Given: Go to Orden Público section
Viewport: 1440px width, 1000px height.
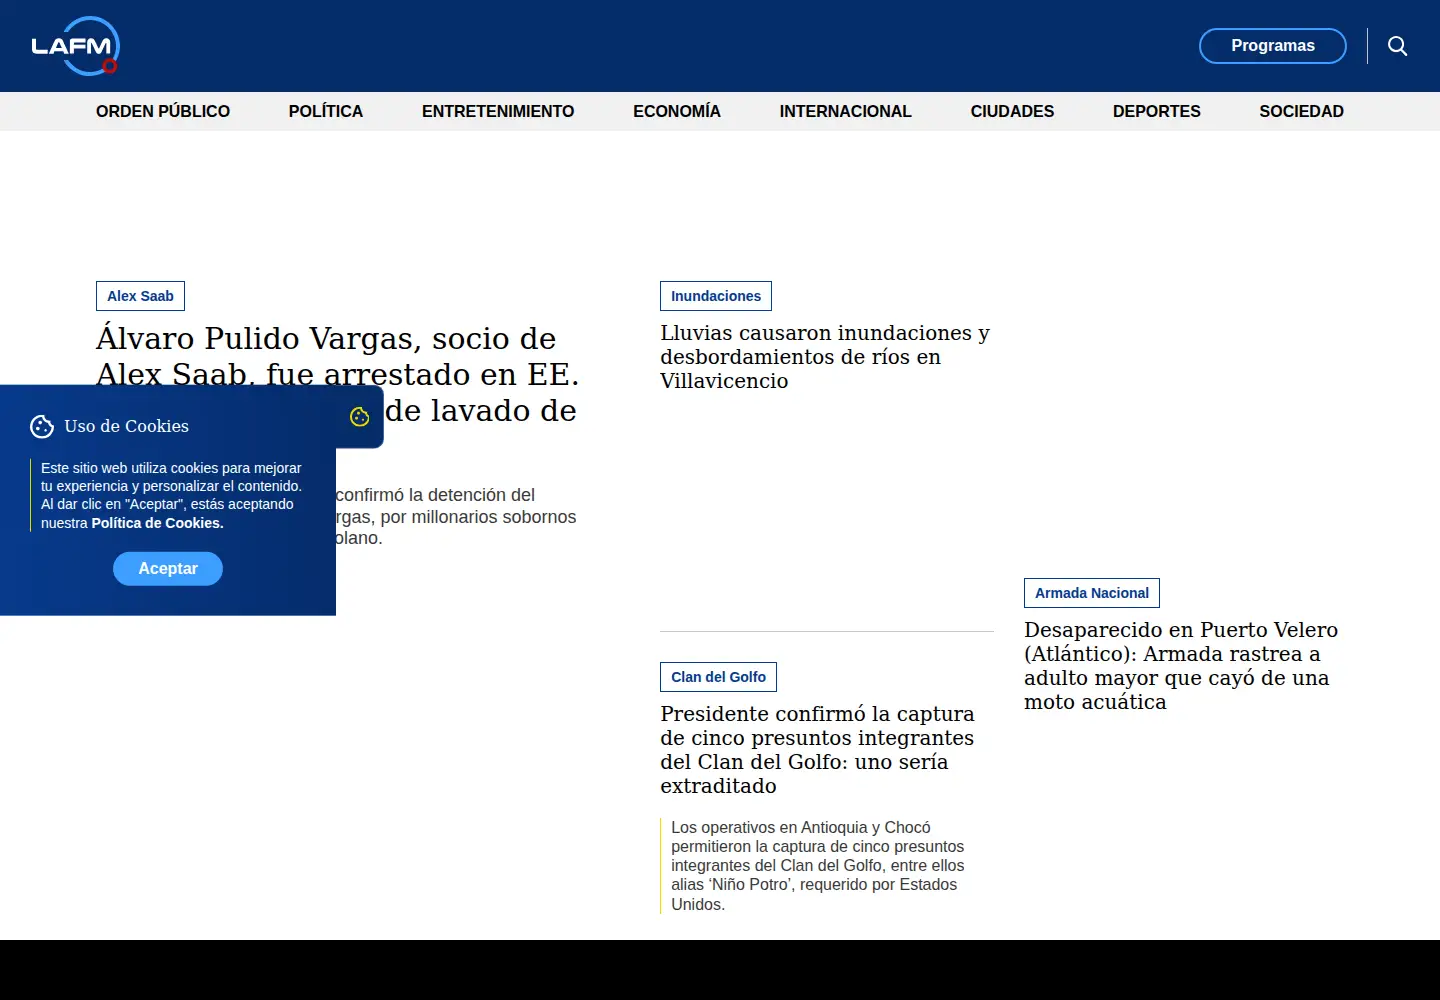Looking at the screenshot, I should click(x=163, y=111).
